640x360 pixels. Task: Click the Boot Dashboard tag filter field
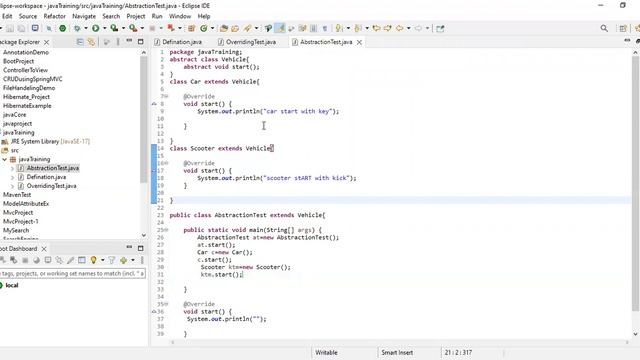pos(73,273)
